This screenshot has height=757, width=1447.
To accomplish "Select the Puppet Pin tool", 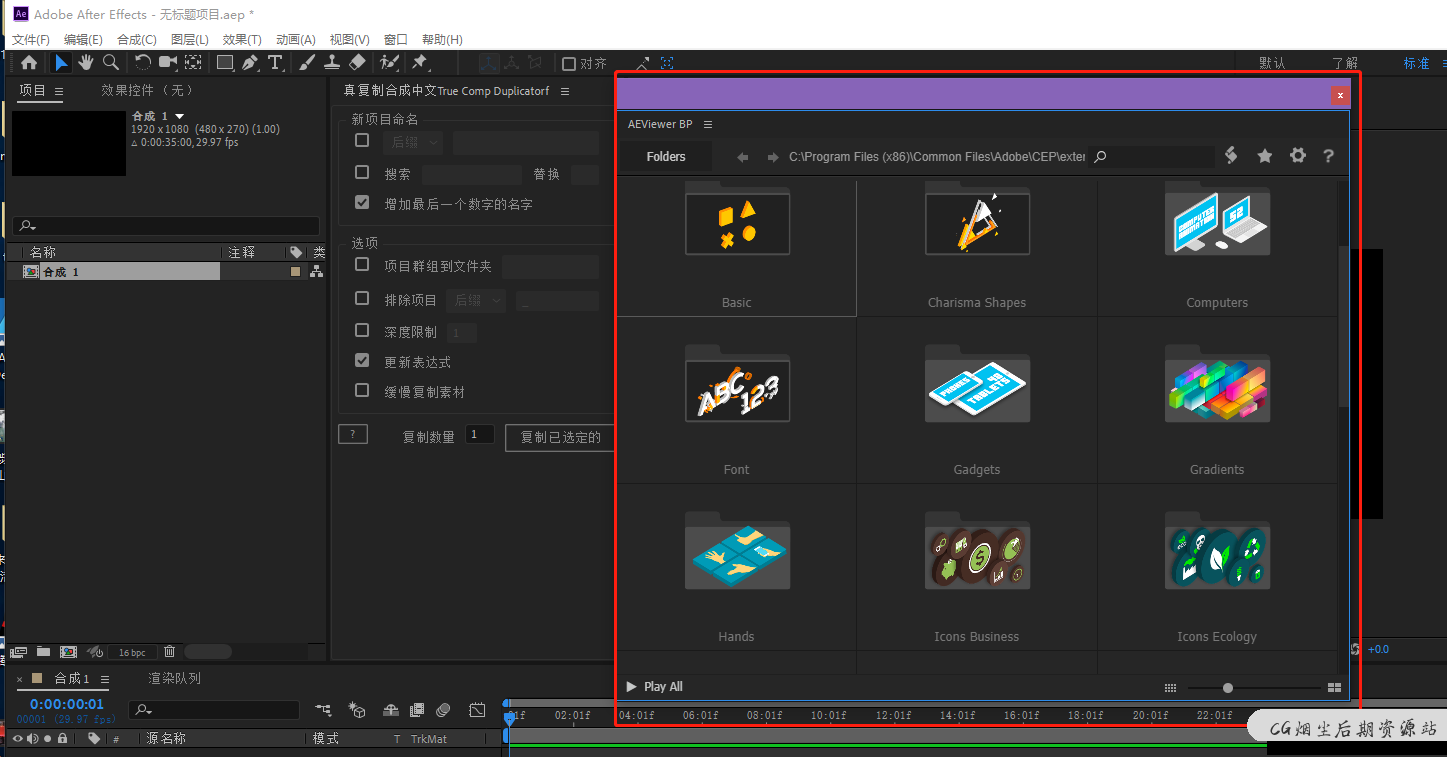I will point(420,63).
